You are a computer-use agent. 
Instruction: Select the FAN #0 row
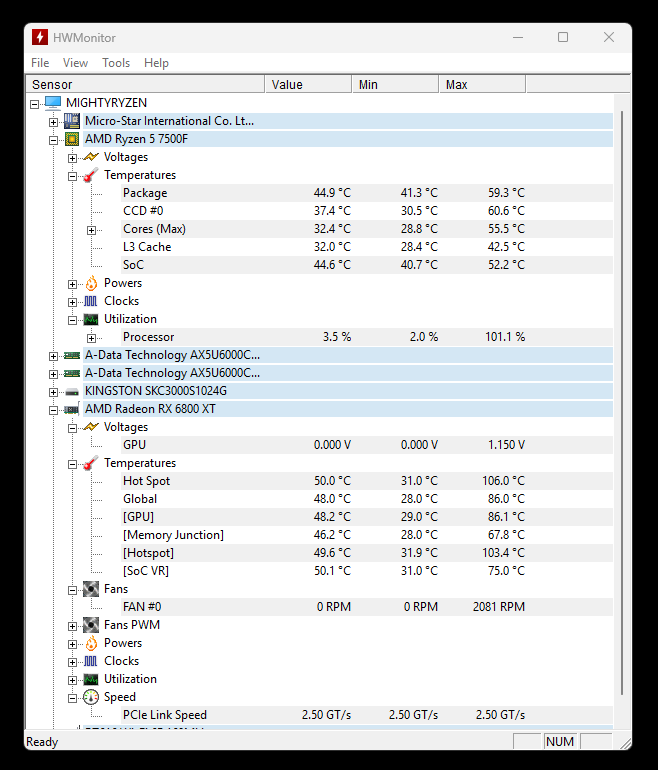(x=367, y=607)
